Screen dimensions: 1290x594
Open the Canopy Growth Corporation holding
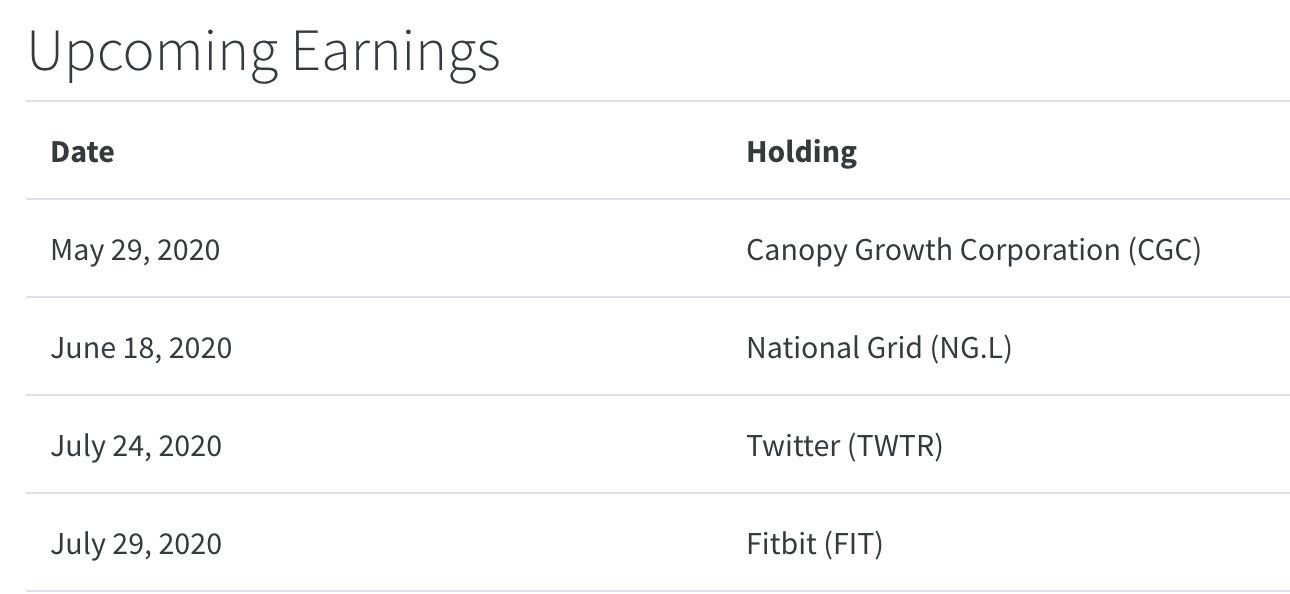click(932, 249)
